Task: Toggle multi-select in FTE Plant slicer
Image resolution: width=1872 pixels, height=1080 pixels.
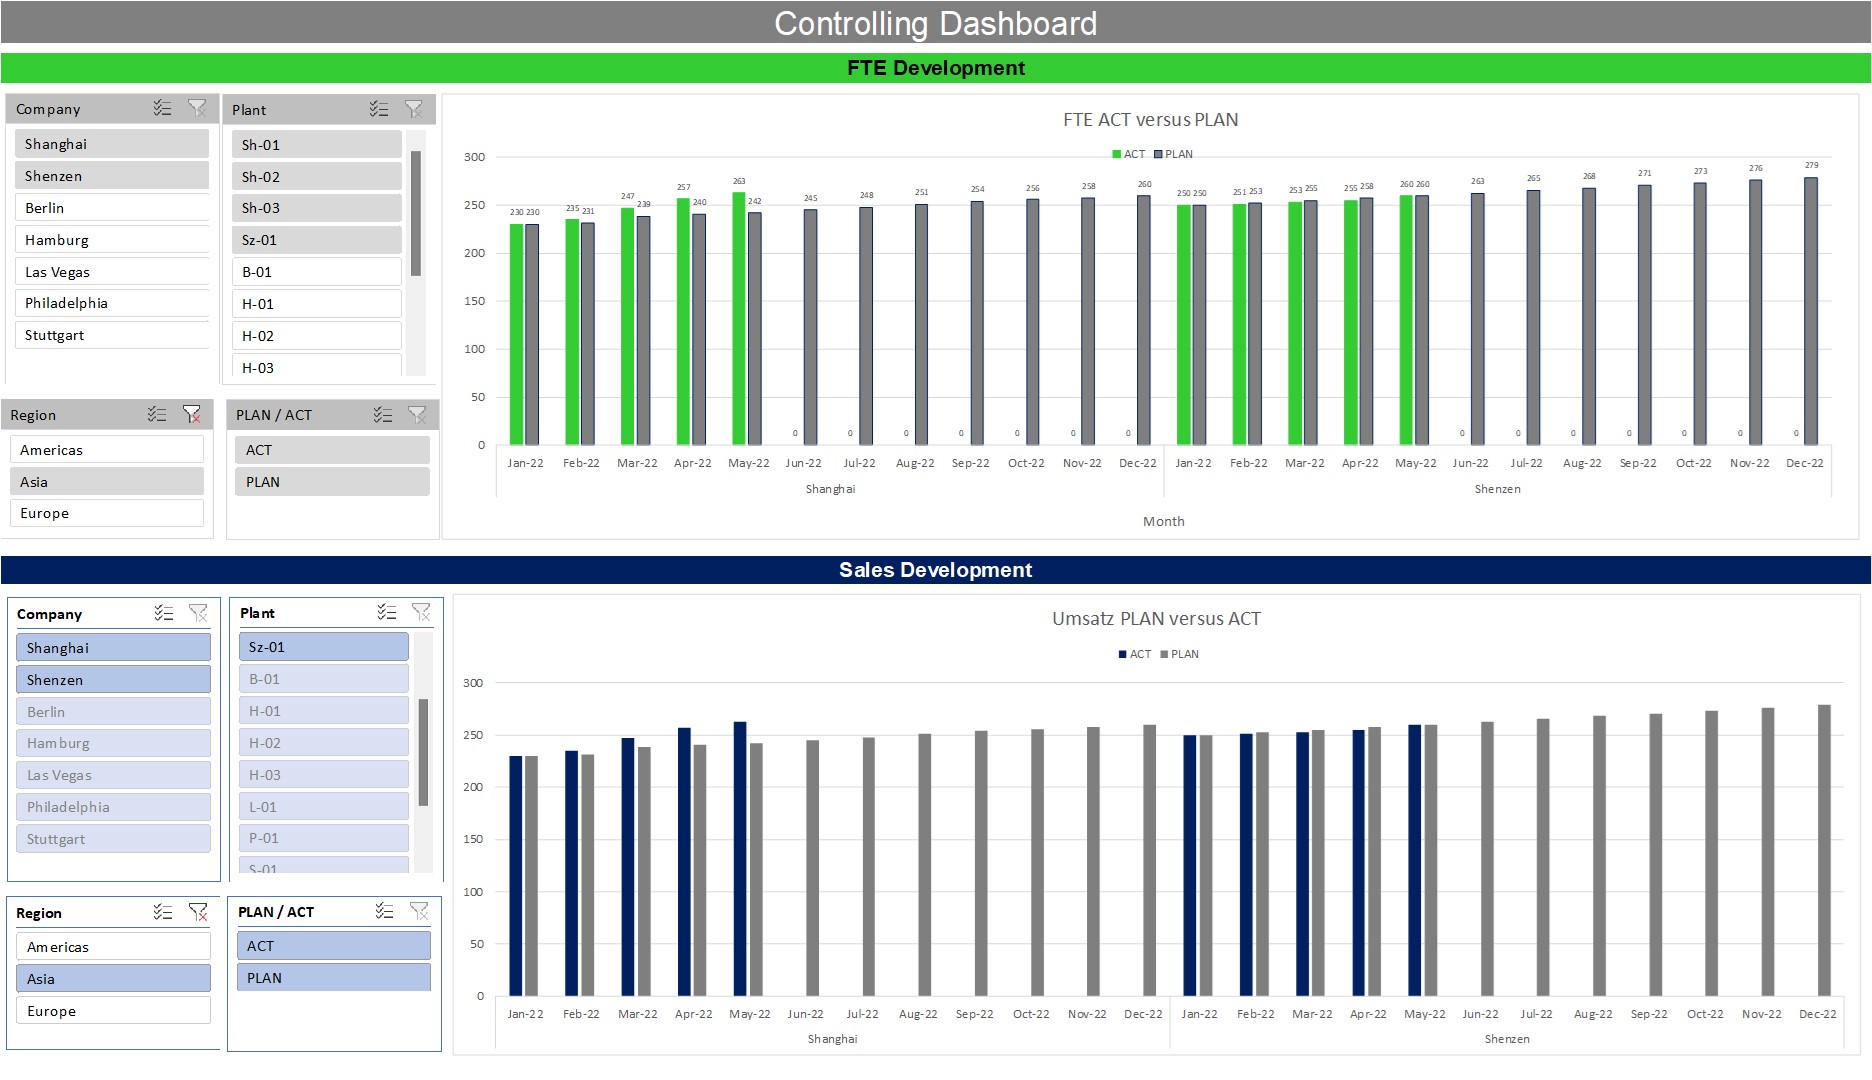Action: pos(378,109)
